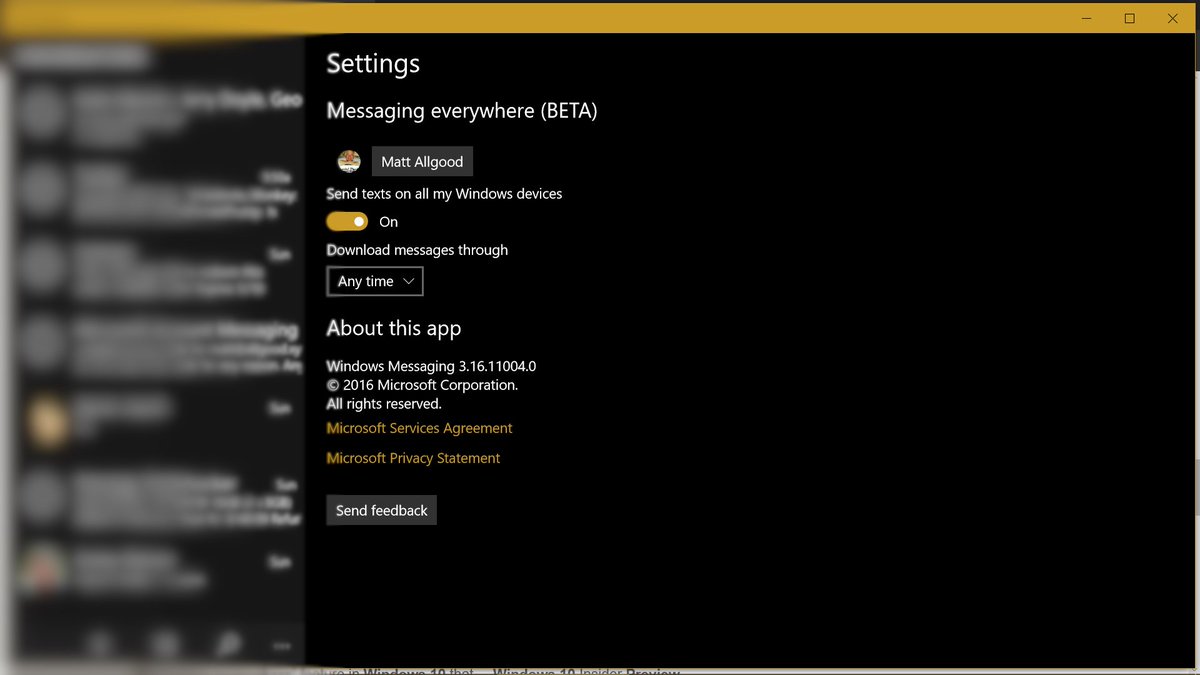Viewport: 1200px width, 675px height.
Task: Click the chevron beside Any time
Action: tap(408, 281)
